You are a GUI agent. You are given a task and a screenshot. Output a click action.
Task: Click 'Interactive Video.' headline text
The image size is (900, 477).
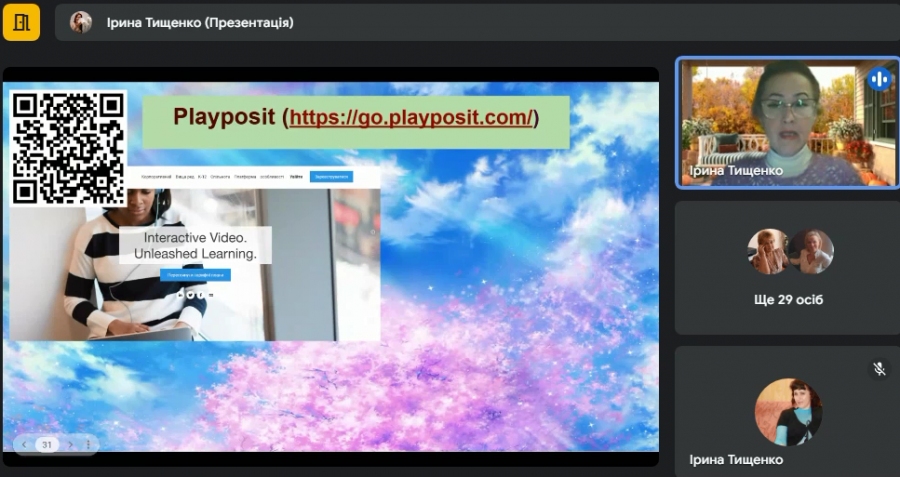pos(195,238)
